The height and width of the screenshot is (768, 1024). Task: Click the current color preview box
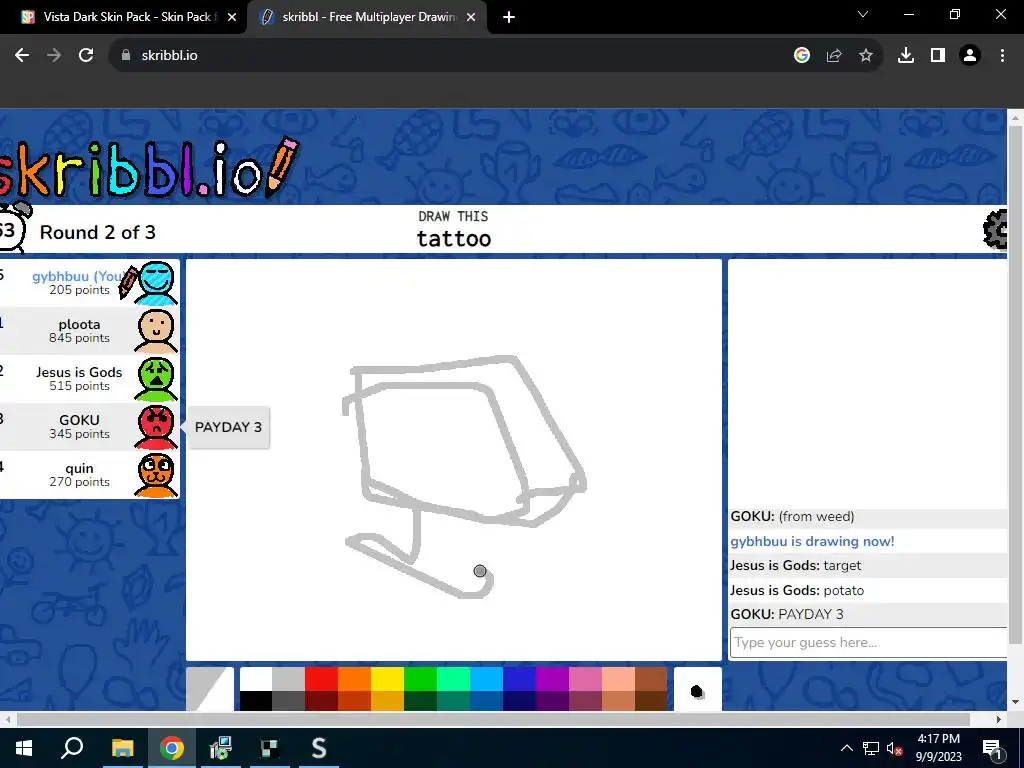coord(210,689)
